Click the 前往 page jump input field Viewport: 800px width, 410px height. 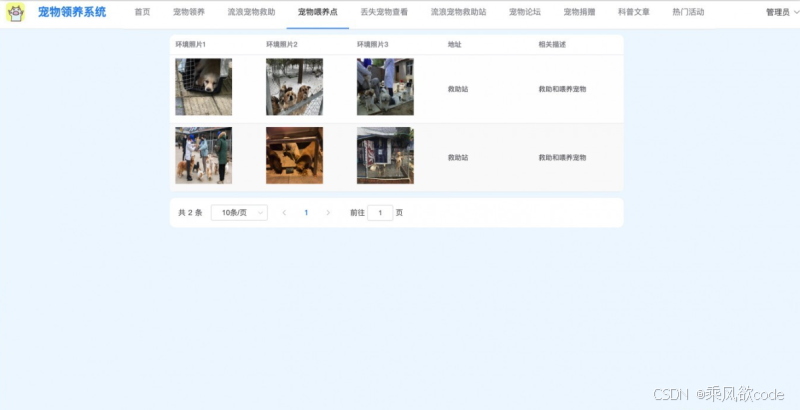pos(380,213)
